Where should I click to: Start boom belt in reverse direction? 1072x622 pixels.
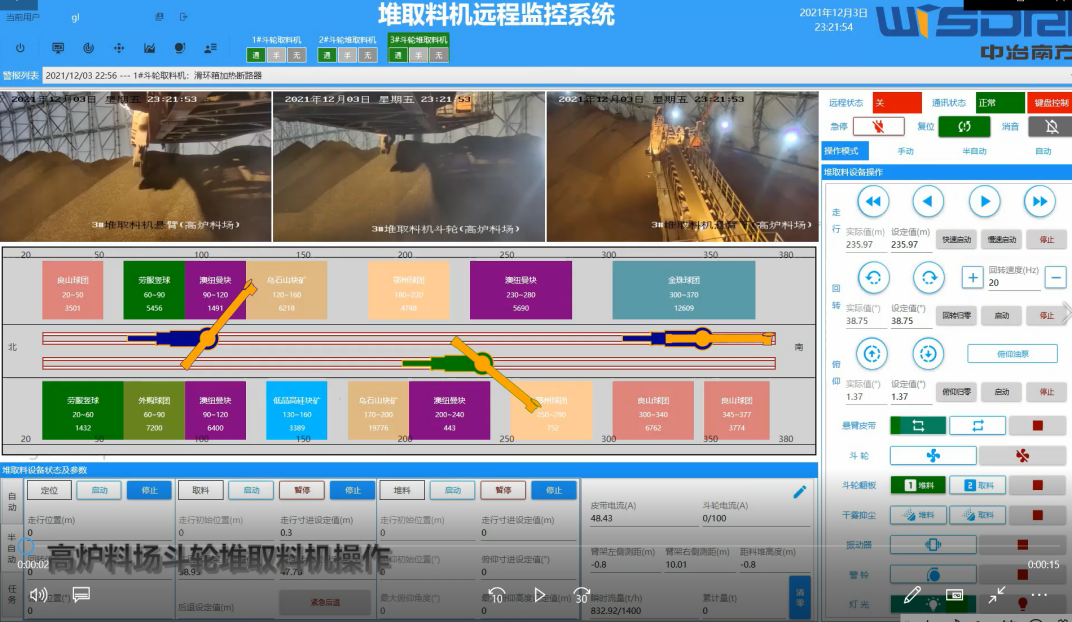point(978,426)
